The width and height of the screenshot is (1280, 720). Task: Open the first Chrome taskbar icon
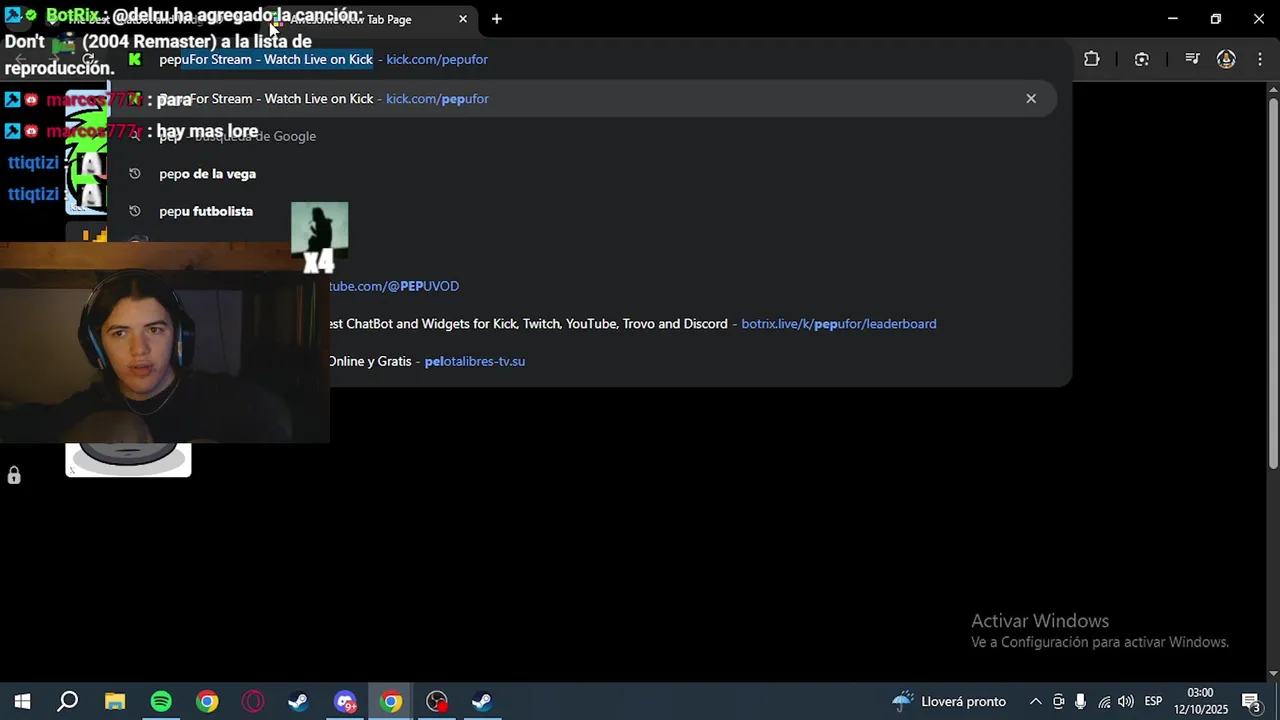point(207,702)
